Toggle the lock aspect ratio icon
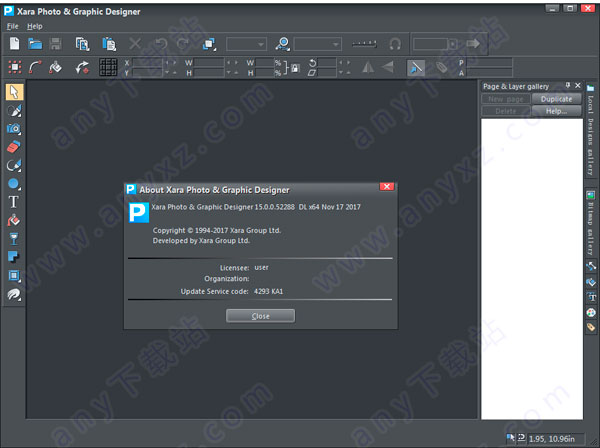 [295, 68]
